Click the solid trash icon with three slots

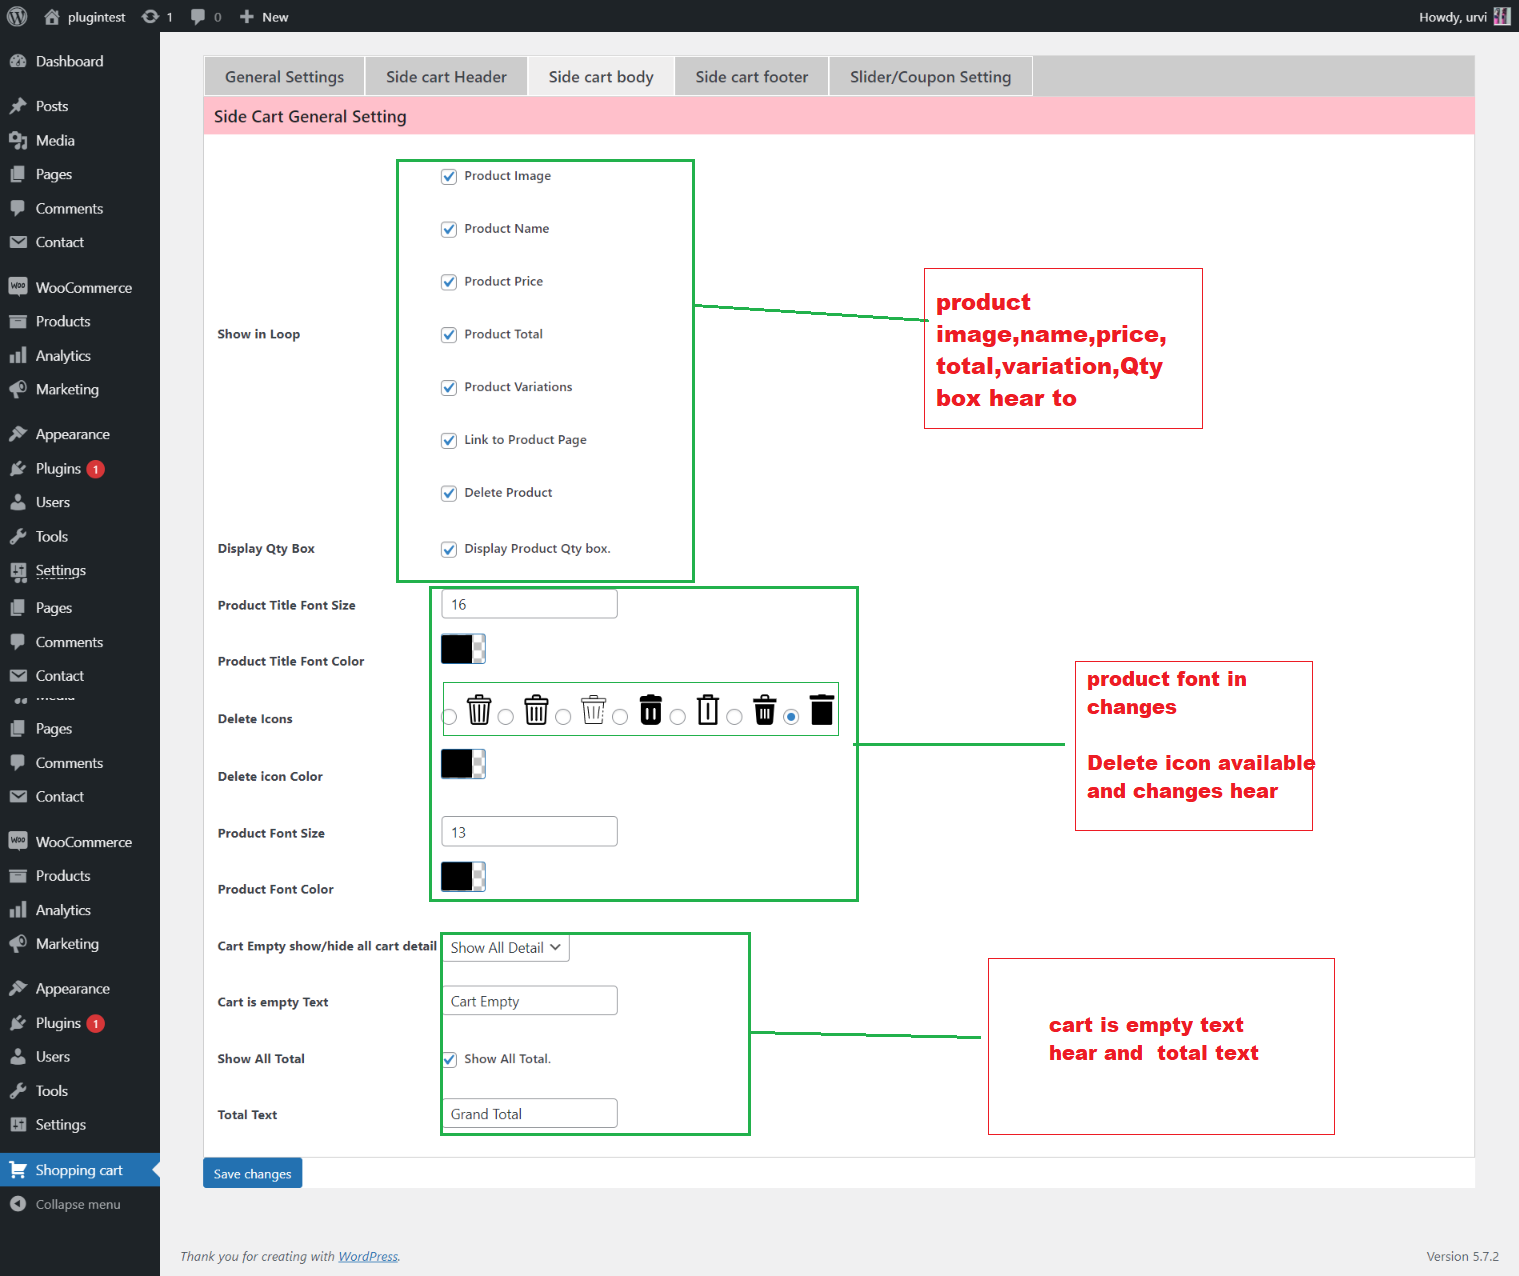tap(765, 709)
